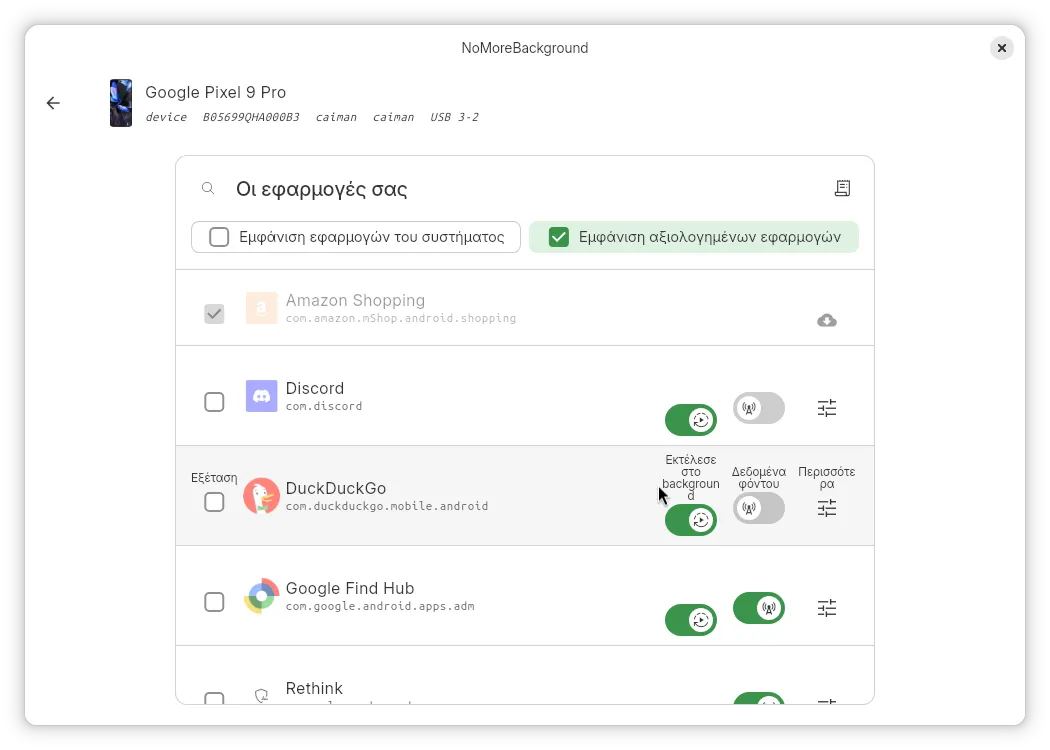
Task: Click the search magnifier icon
Action: (208, 188)
